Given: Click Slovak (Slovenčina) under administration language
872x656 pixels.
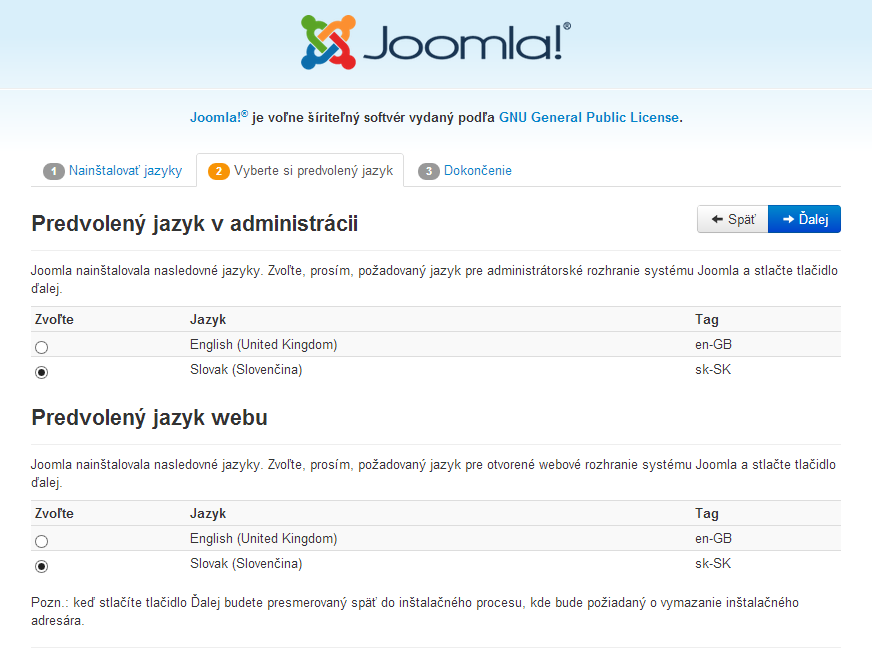Looking at the screenshot, I should point(246,370).
